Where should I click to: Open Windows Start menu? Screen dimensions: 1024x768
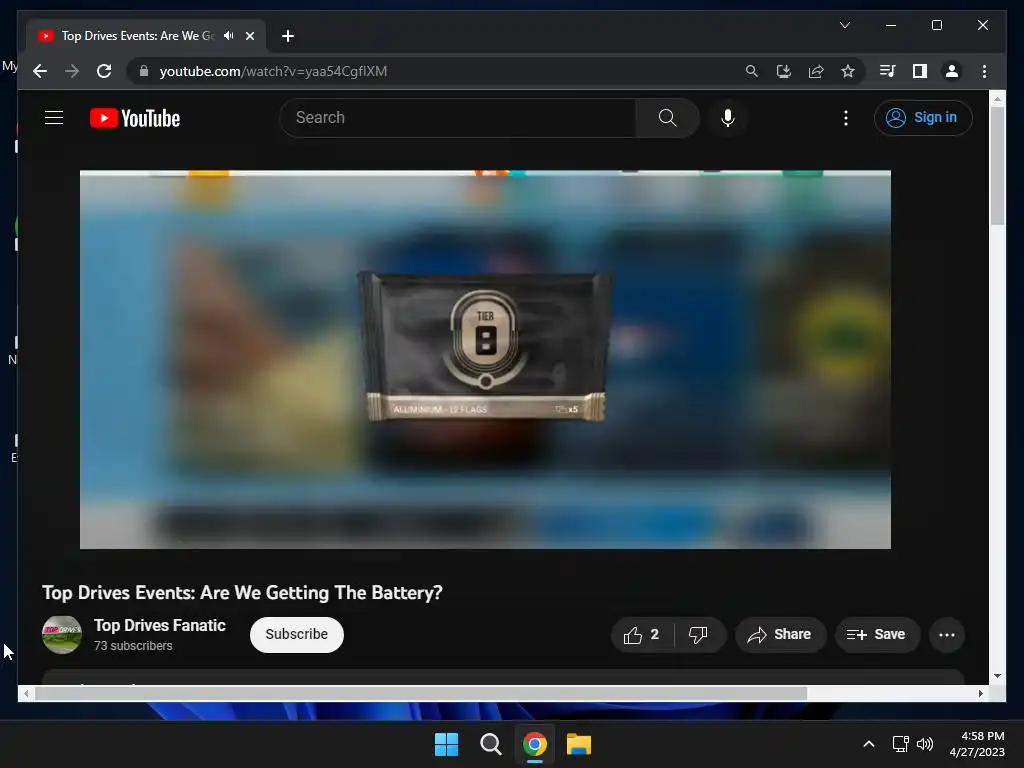447,744
